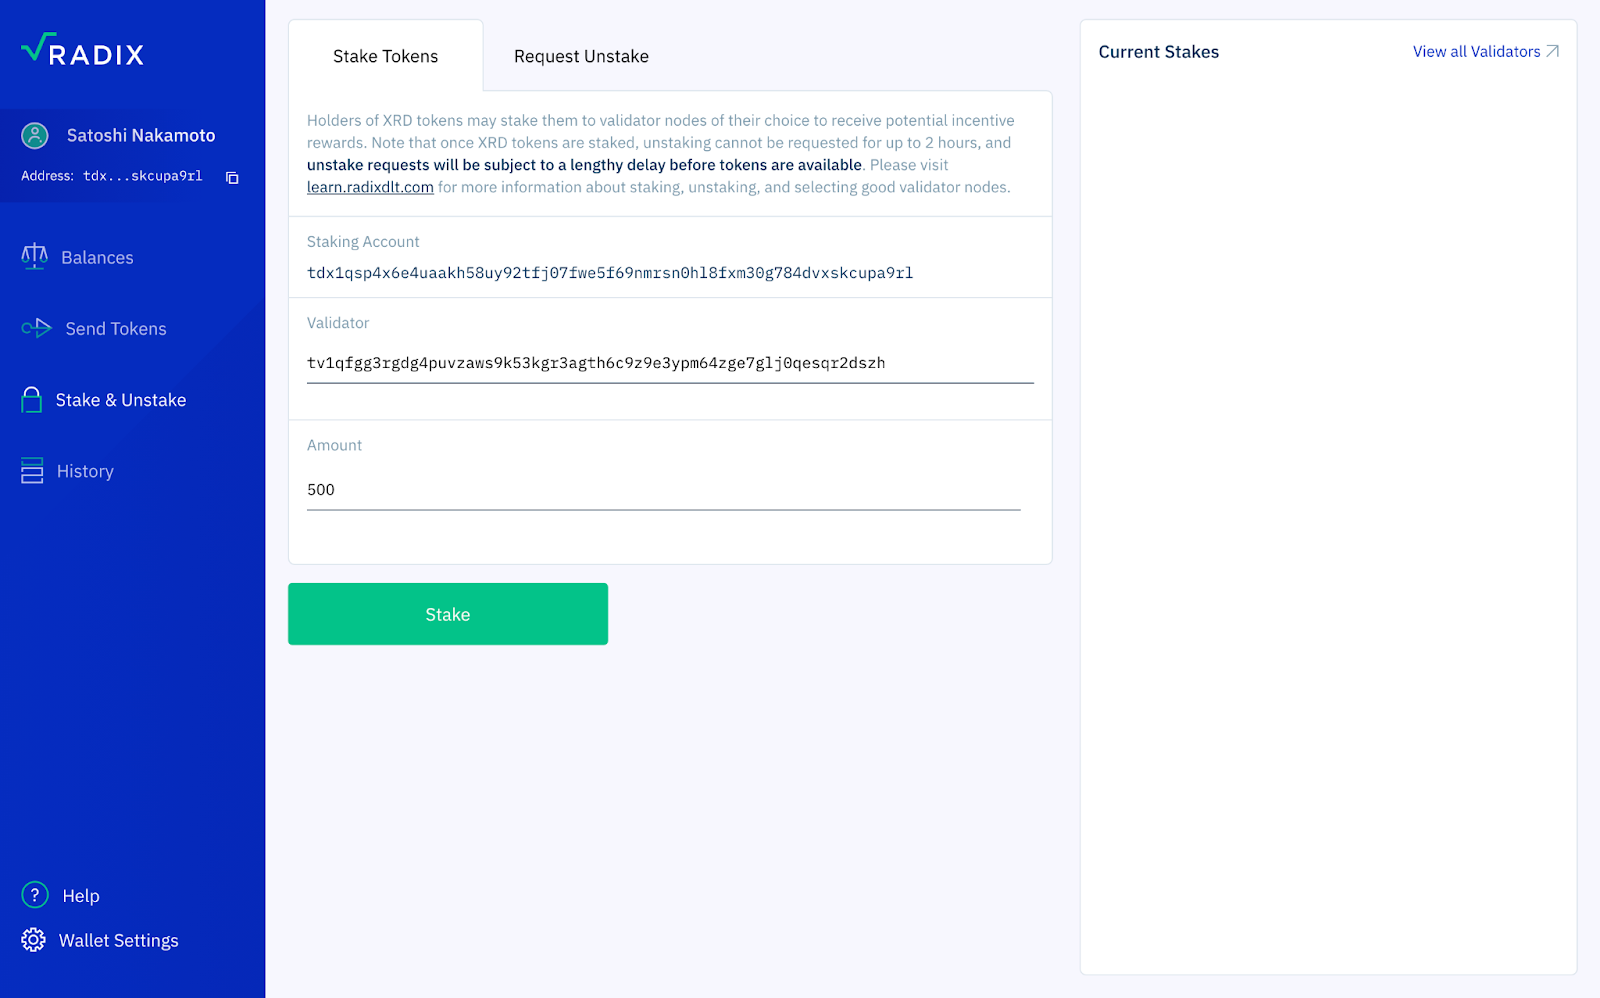Select the Stake Tokens tab
This screenshot has width=1600, height=998.
tap(385, 56)
